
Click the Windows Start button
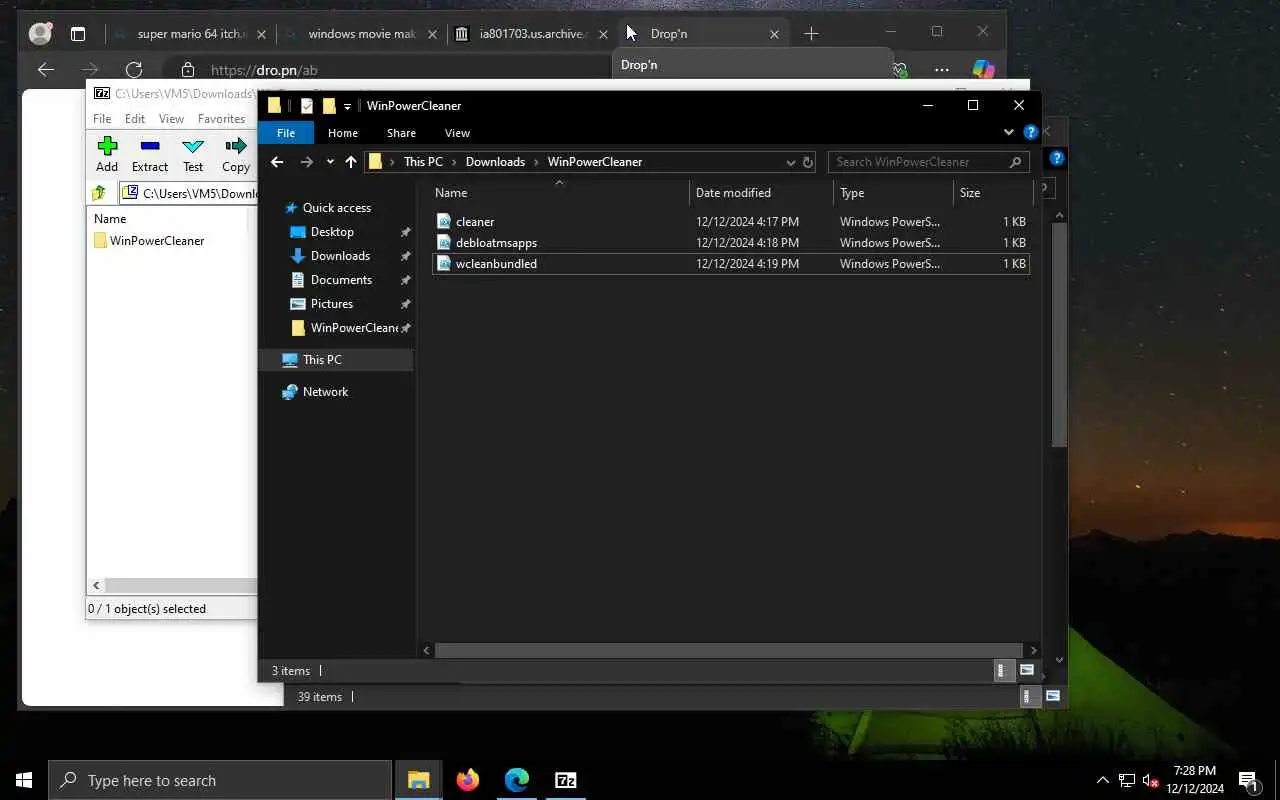24,780
